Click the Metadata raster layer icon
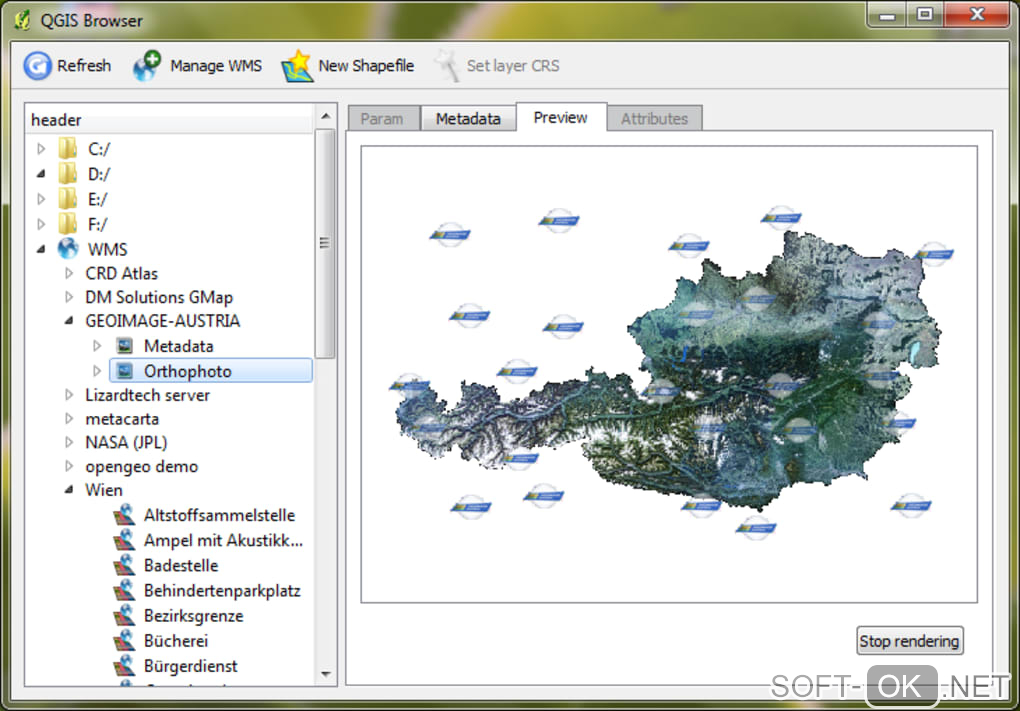The height and width of the screenshot is (711, 1020). pos(124,345)
